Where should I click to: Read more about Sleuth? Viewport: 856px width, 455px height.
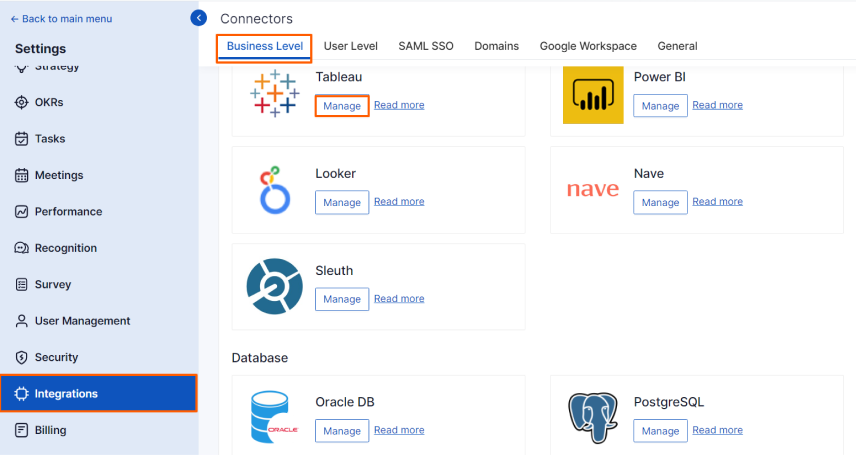(399, 298)
